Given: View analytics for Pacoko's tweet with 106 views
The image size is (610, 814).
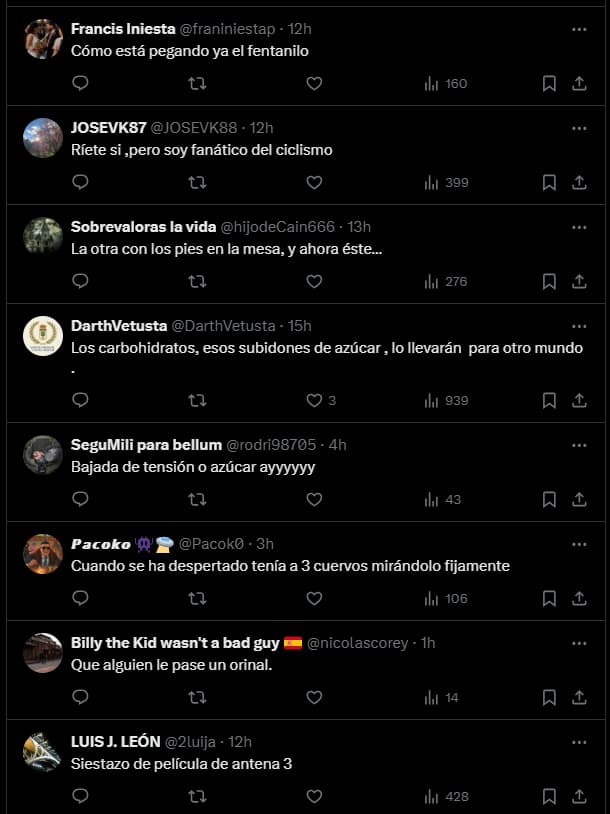Looking at the screenshot, I should click(446, 599).
